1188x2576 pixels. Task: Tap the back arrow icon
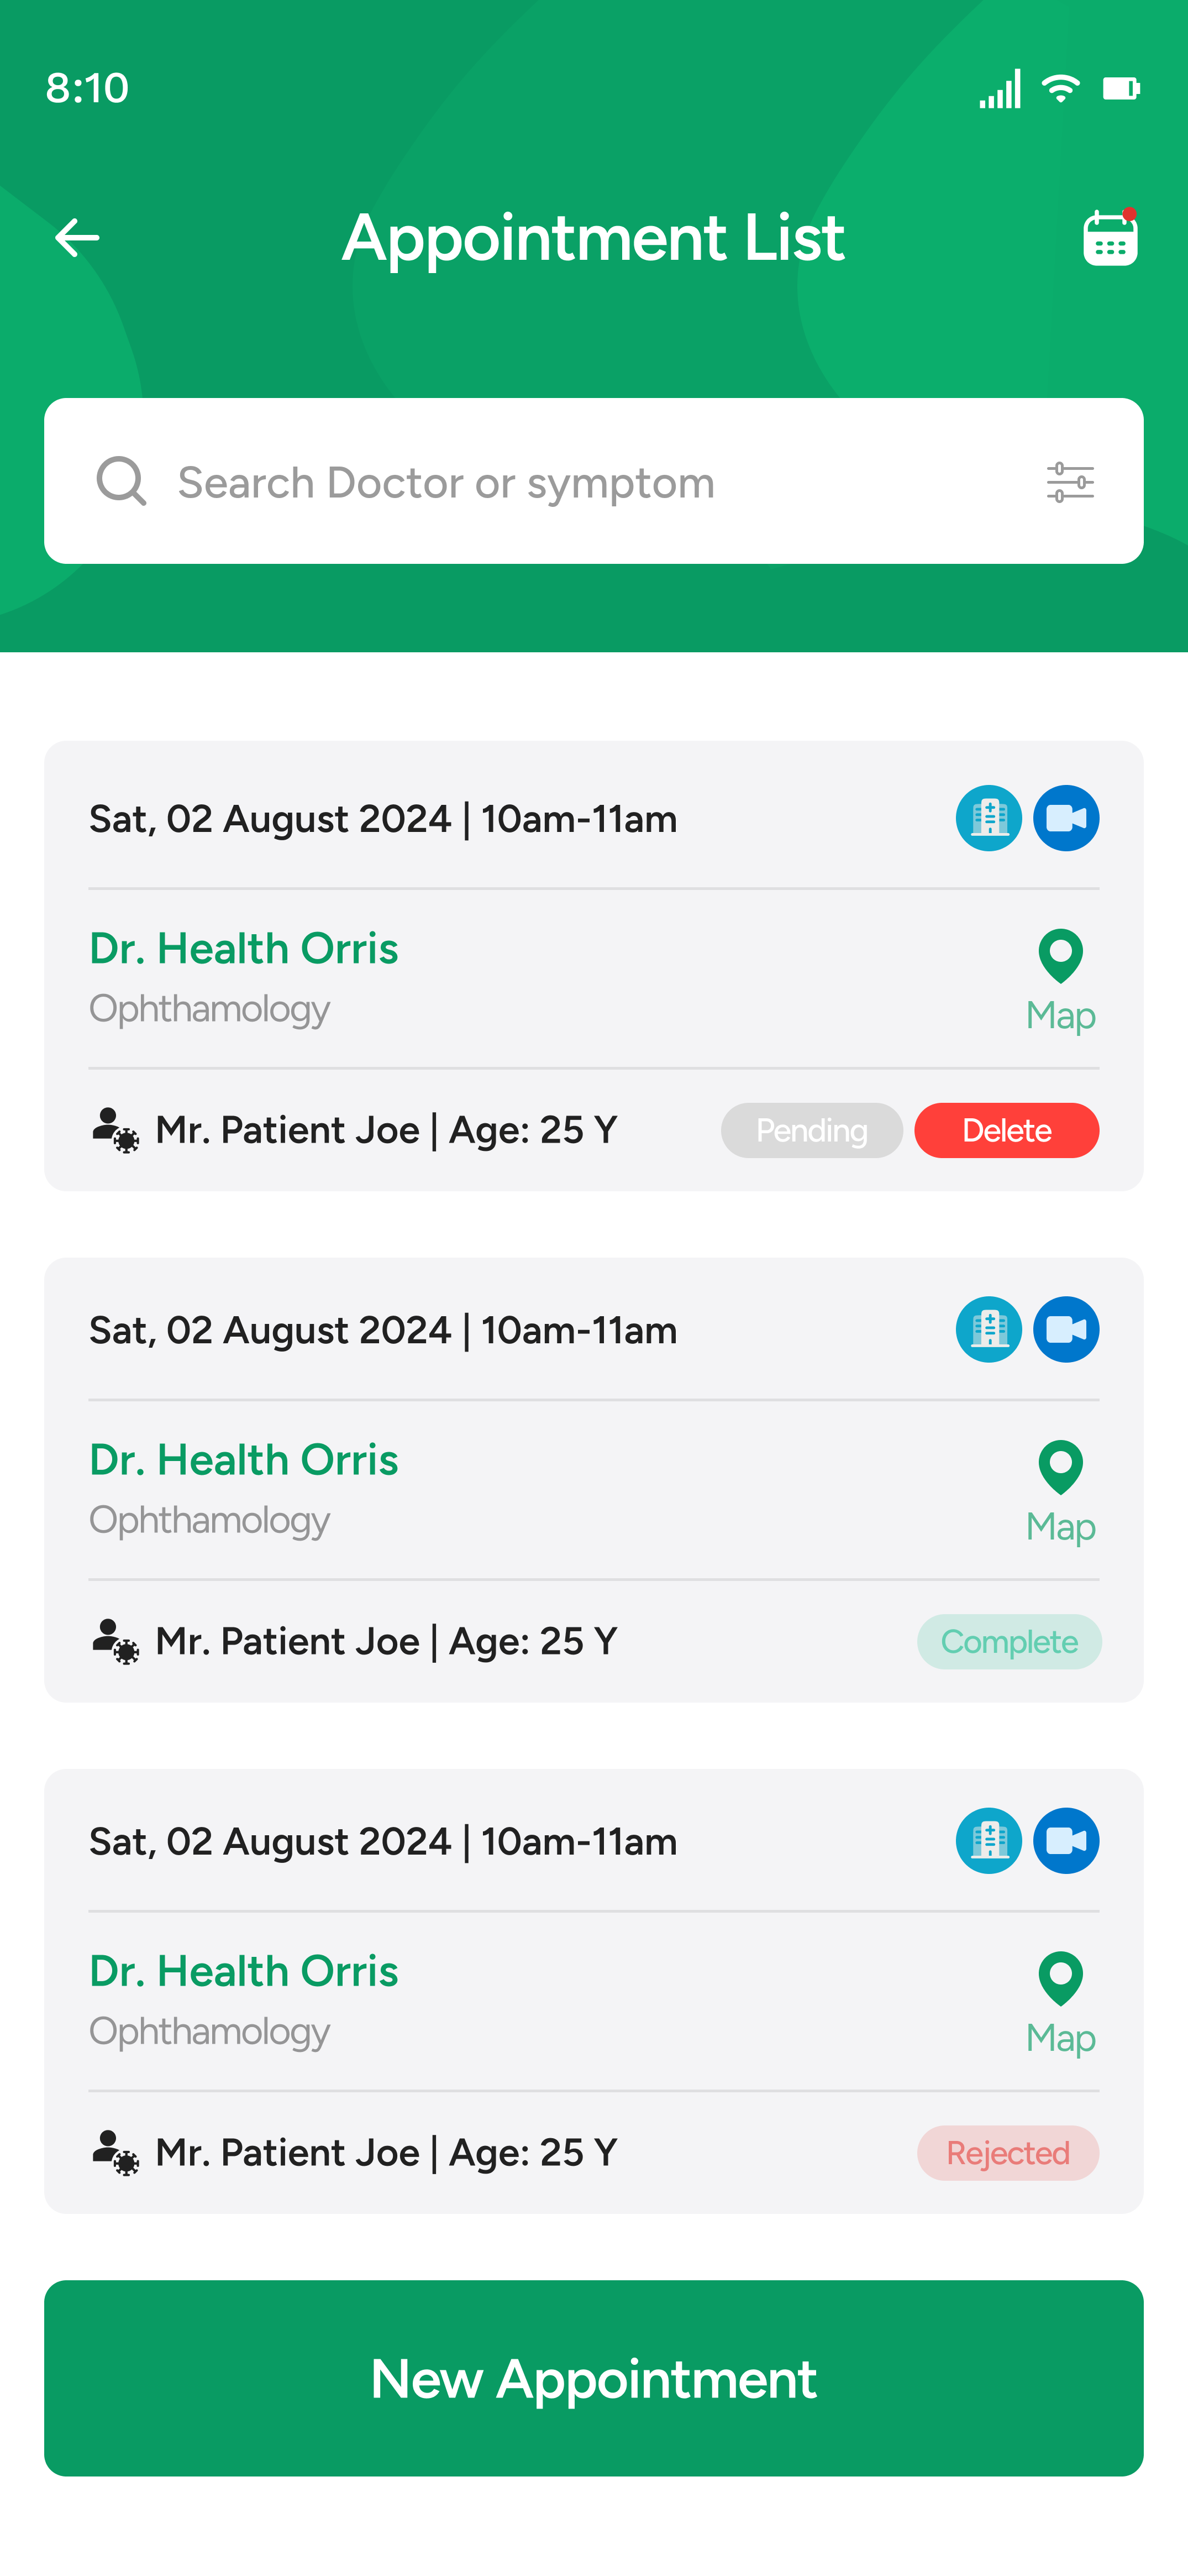[x=77, y=238]
